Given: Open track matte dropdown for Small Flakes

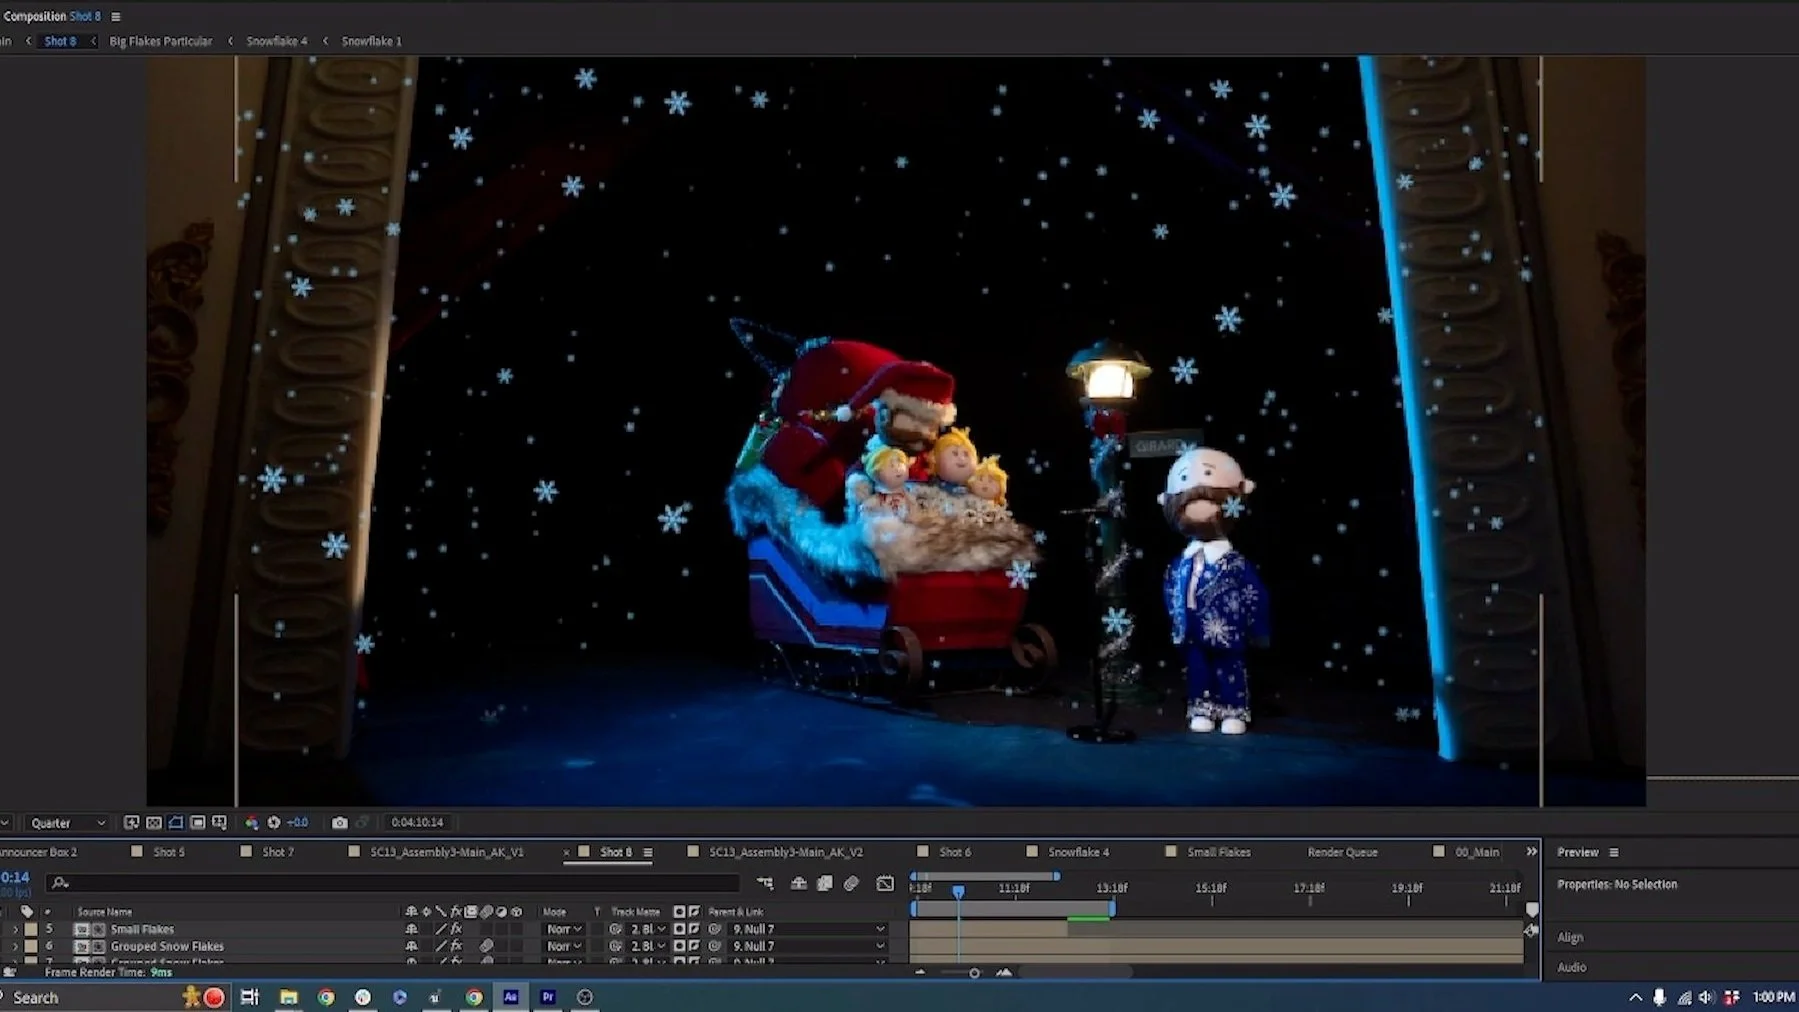Looking at the screenshot, I should point(646,929).
